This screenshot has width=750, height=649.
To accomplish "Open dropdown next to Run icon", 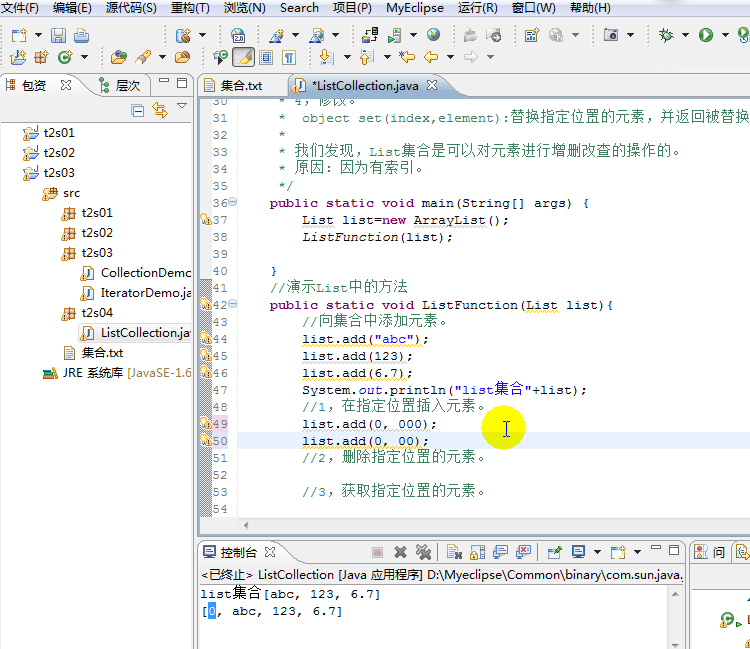I will (726, 35).
